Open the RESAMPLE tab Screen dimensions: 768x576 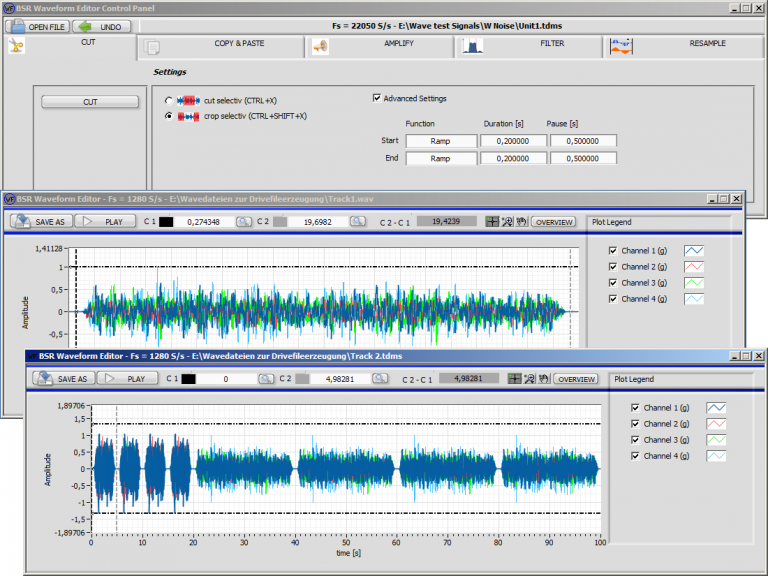coord(707,44)
